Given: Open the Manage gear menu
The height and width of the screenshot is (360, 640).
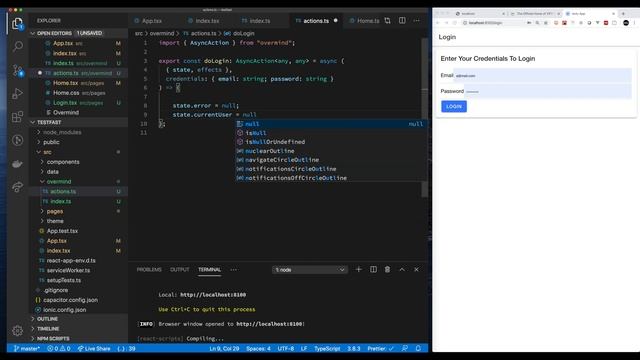Looking at the screenshot, I should pos(18,330).
